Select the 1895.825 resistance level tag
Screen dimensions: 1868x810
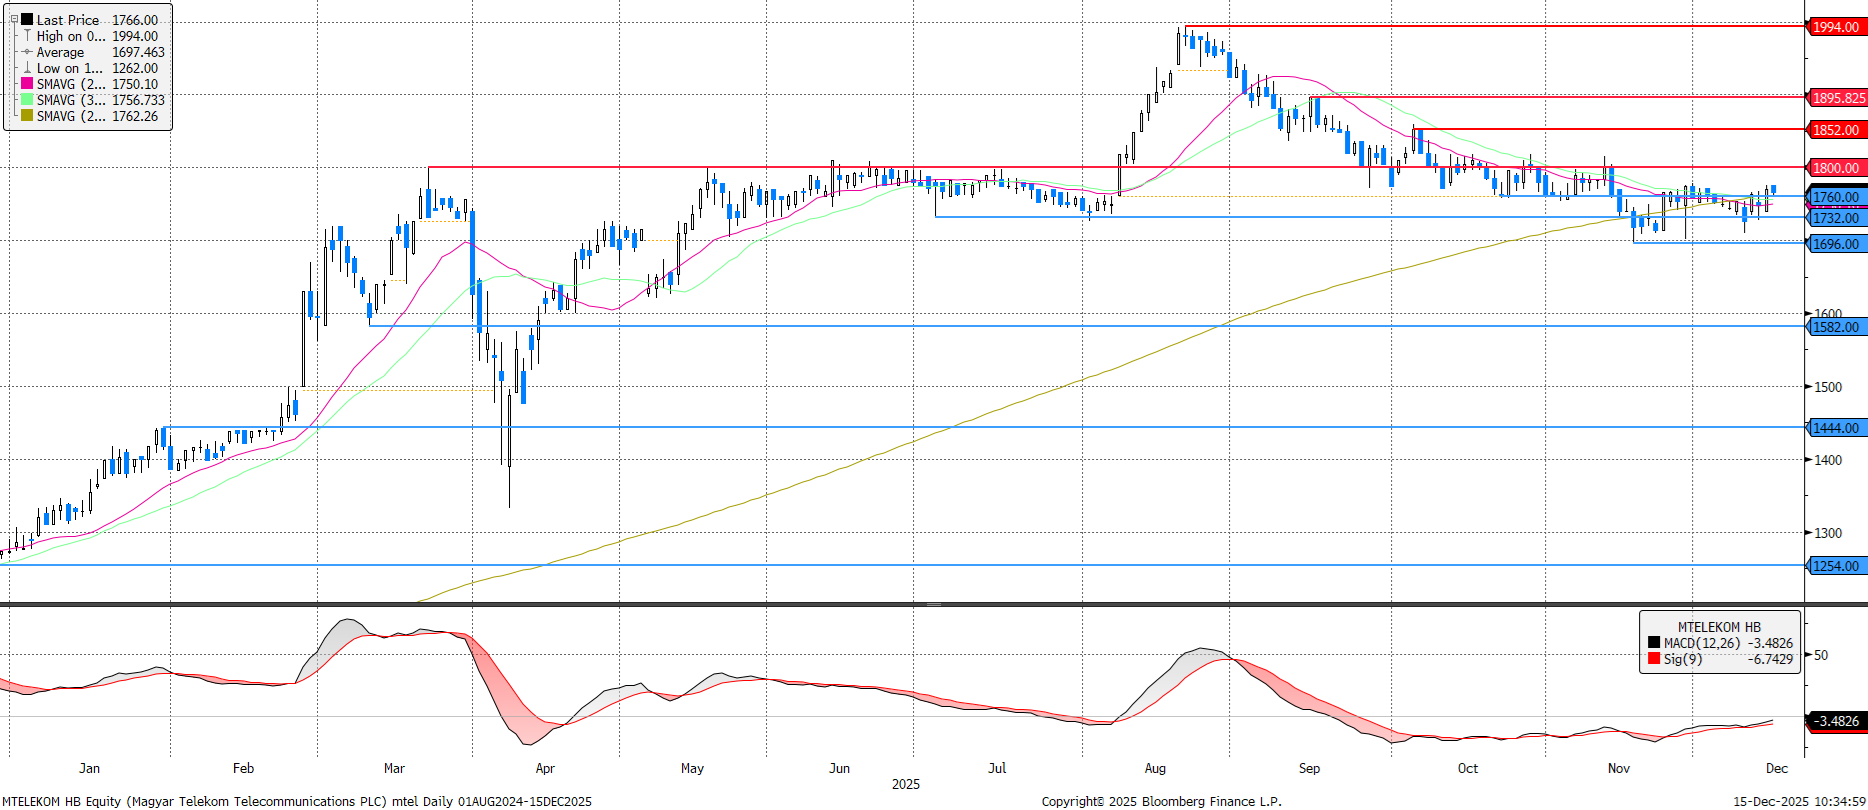[1838, 98]
